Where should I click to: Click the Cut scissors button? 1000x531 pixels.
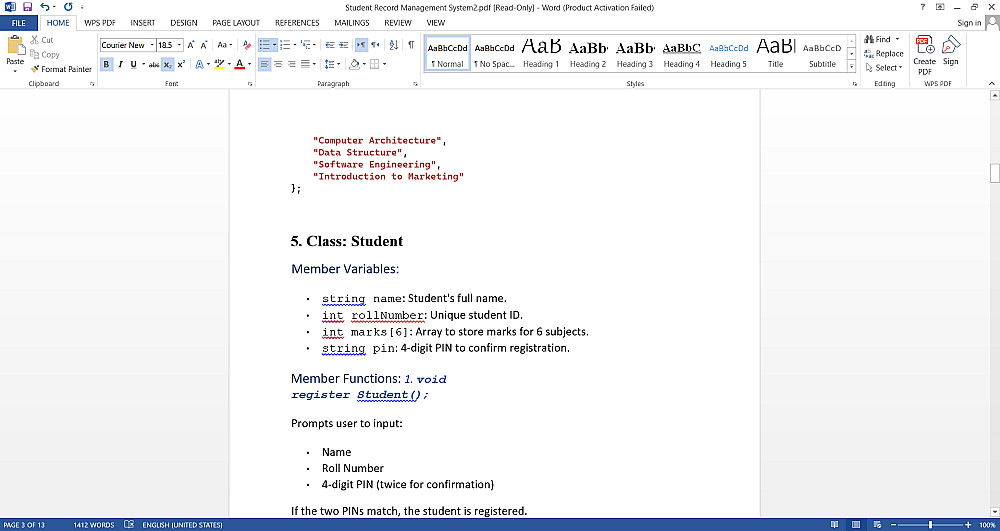[42, 40]
